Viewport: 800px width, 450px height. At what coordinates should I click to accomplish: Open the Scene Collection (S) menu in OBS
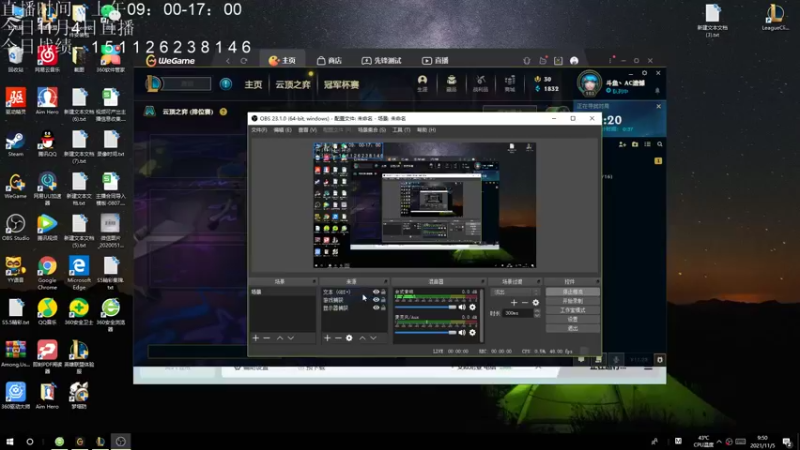[371, 130]
